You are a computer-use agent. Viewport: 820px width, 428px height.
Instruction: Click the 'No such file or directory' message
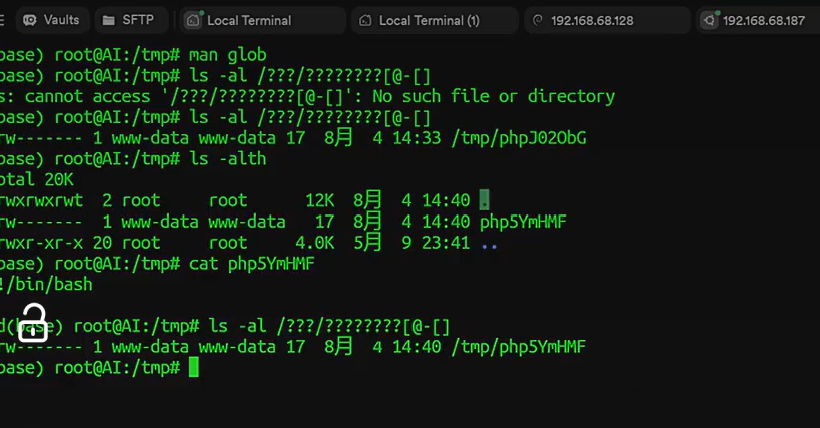tap(493, 96)
